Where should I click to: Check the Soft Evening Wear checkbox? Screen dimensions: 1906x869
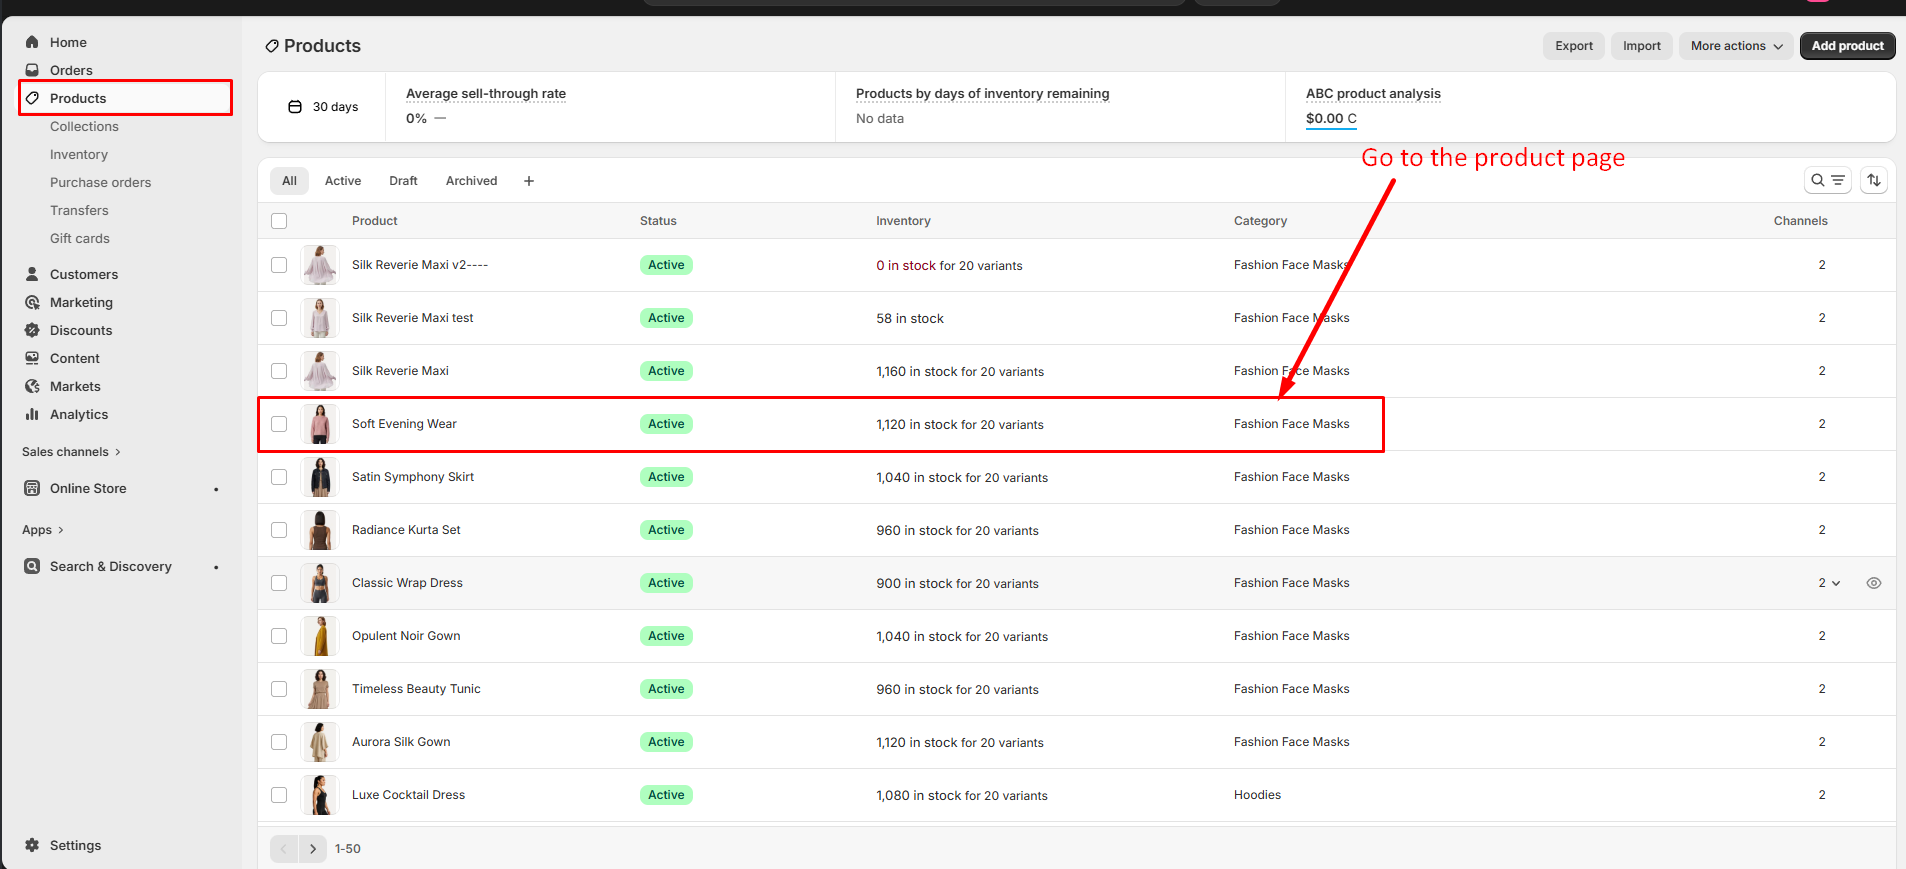[x=279, y=424]
